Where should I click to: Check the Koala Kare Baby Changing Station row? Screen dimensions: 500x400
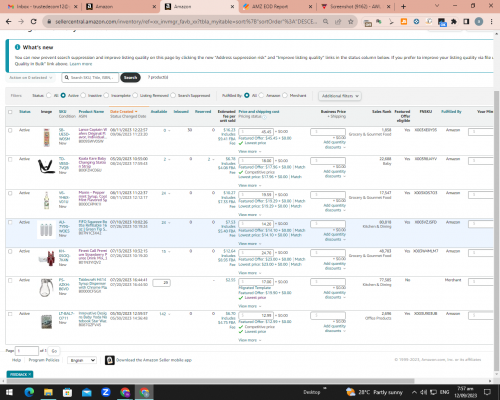pos(10,159)
